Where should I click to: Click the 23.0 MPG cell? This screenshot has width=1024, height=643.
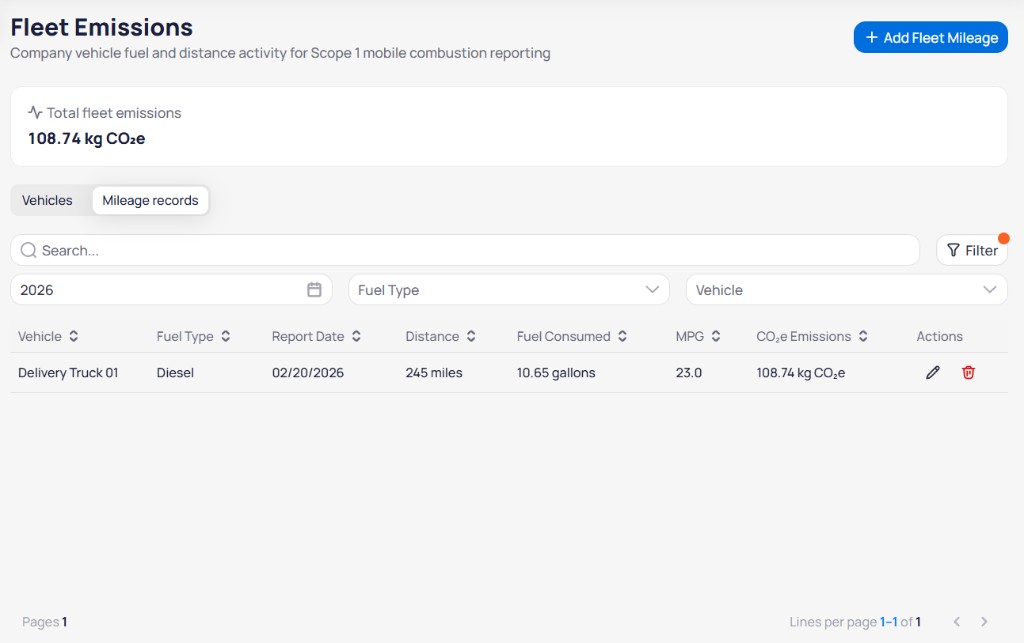tap(688, 373)
